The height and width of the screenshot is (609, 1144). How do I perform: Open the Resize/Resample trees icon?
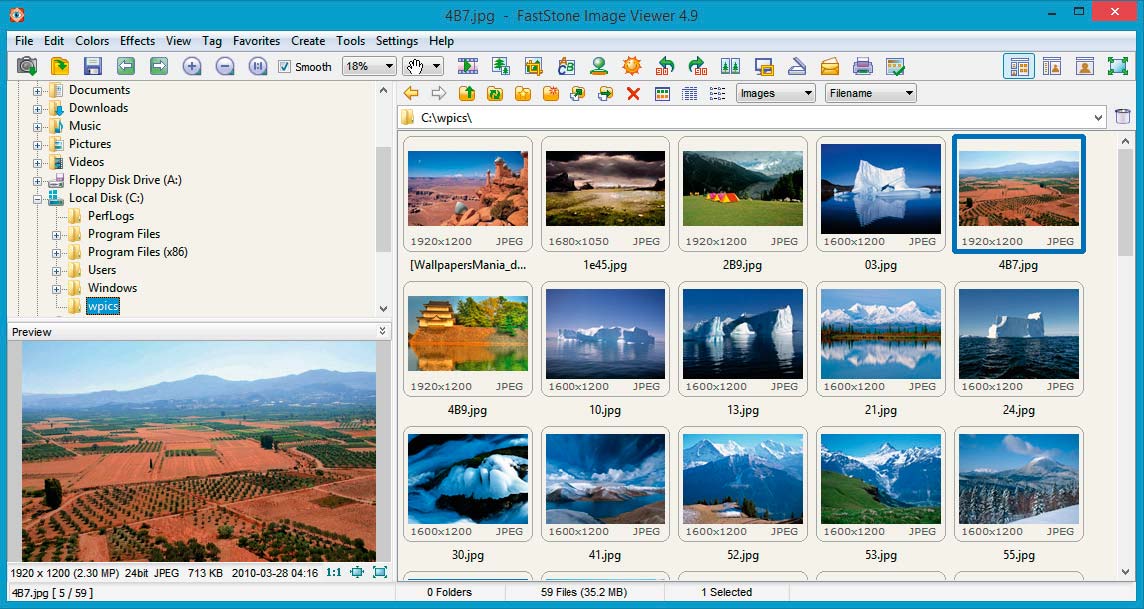[x=500, y=66]
